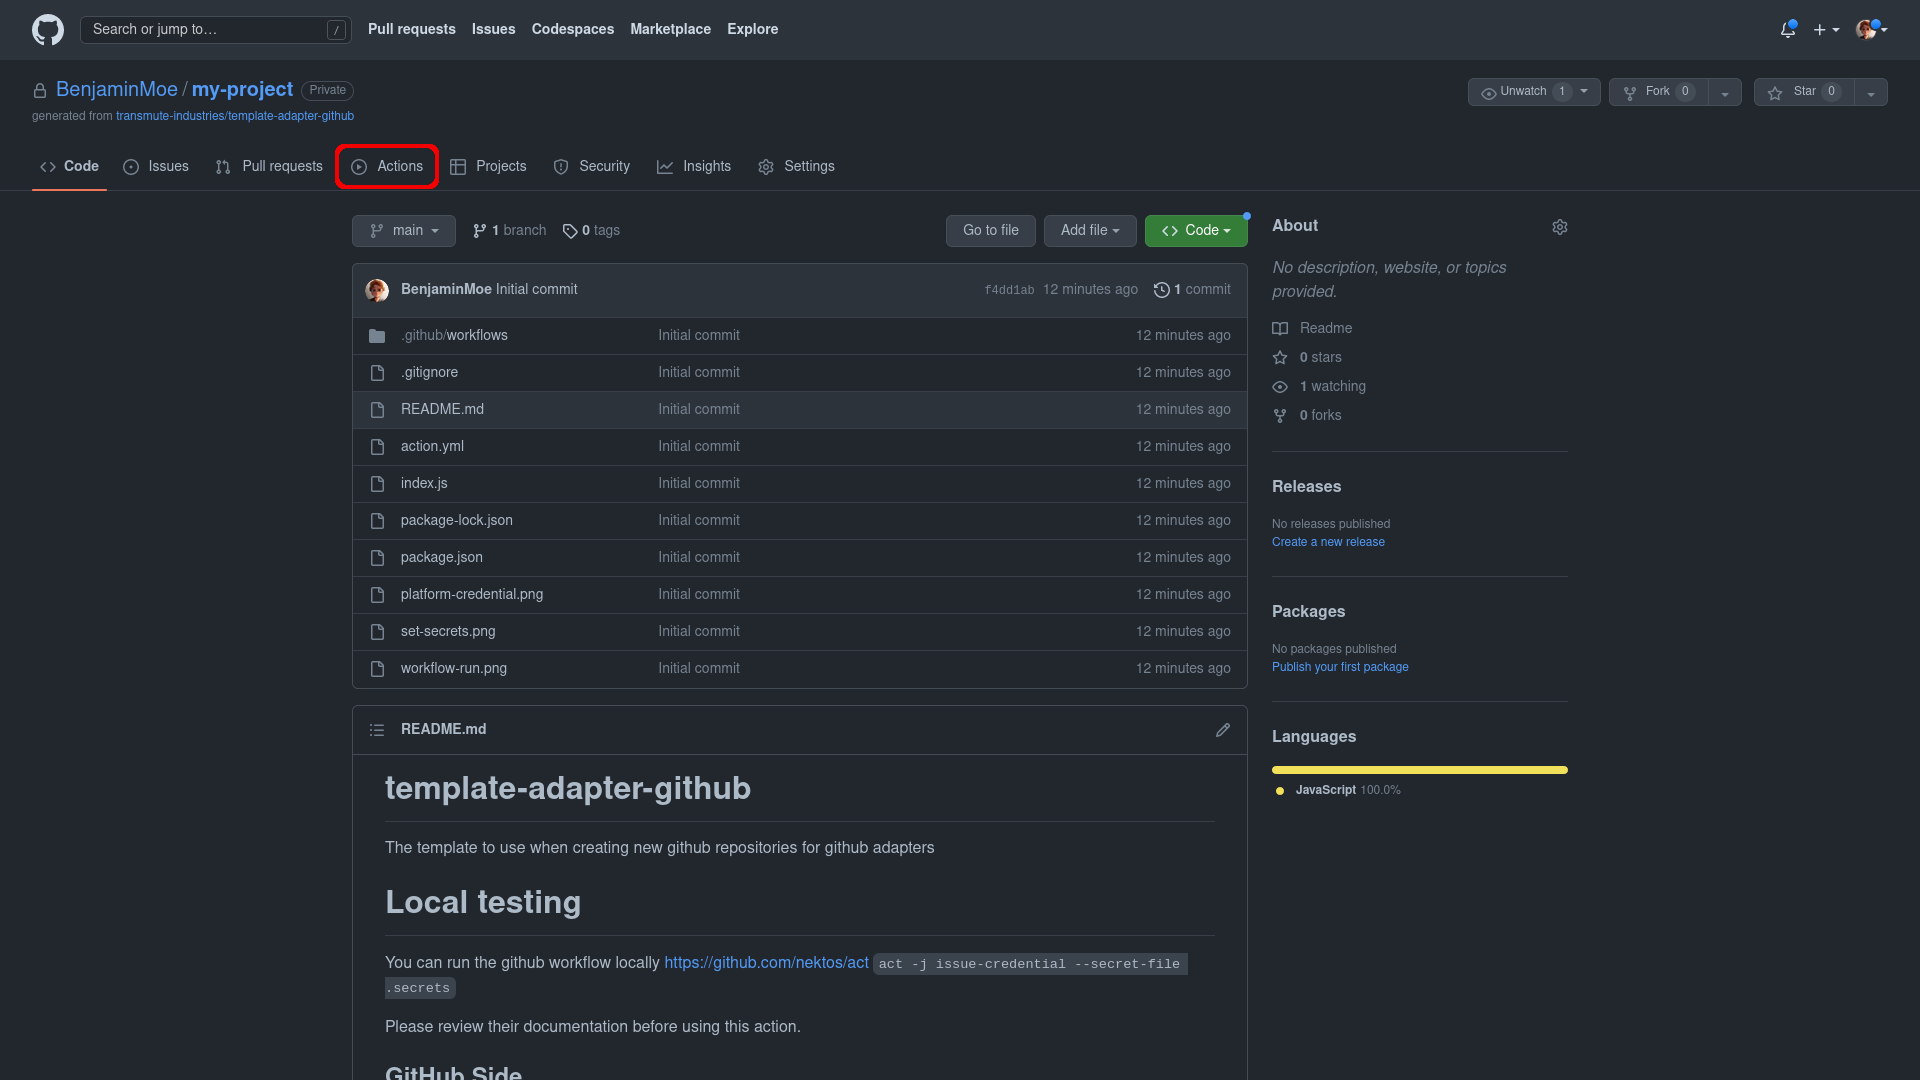
Task: Open the Actions tab
Action: [x=387, y=167]
